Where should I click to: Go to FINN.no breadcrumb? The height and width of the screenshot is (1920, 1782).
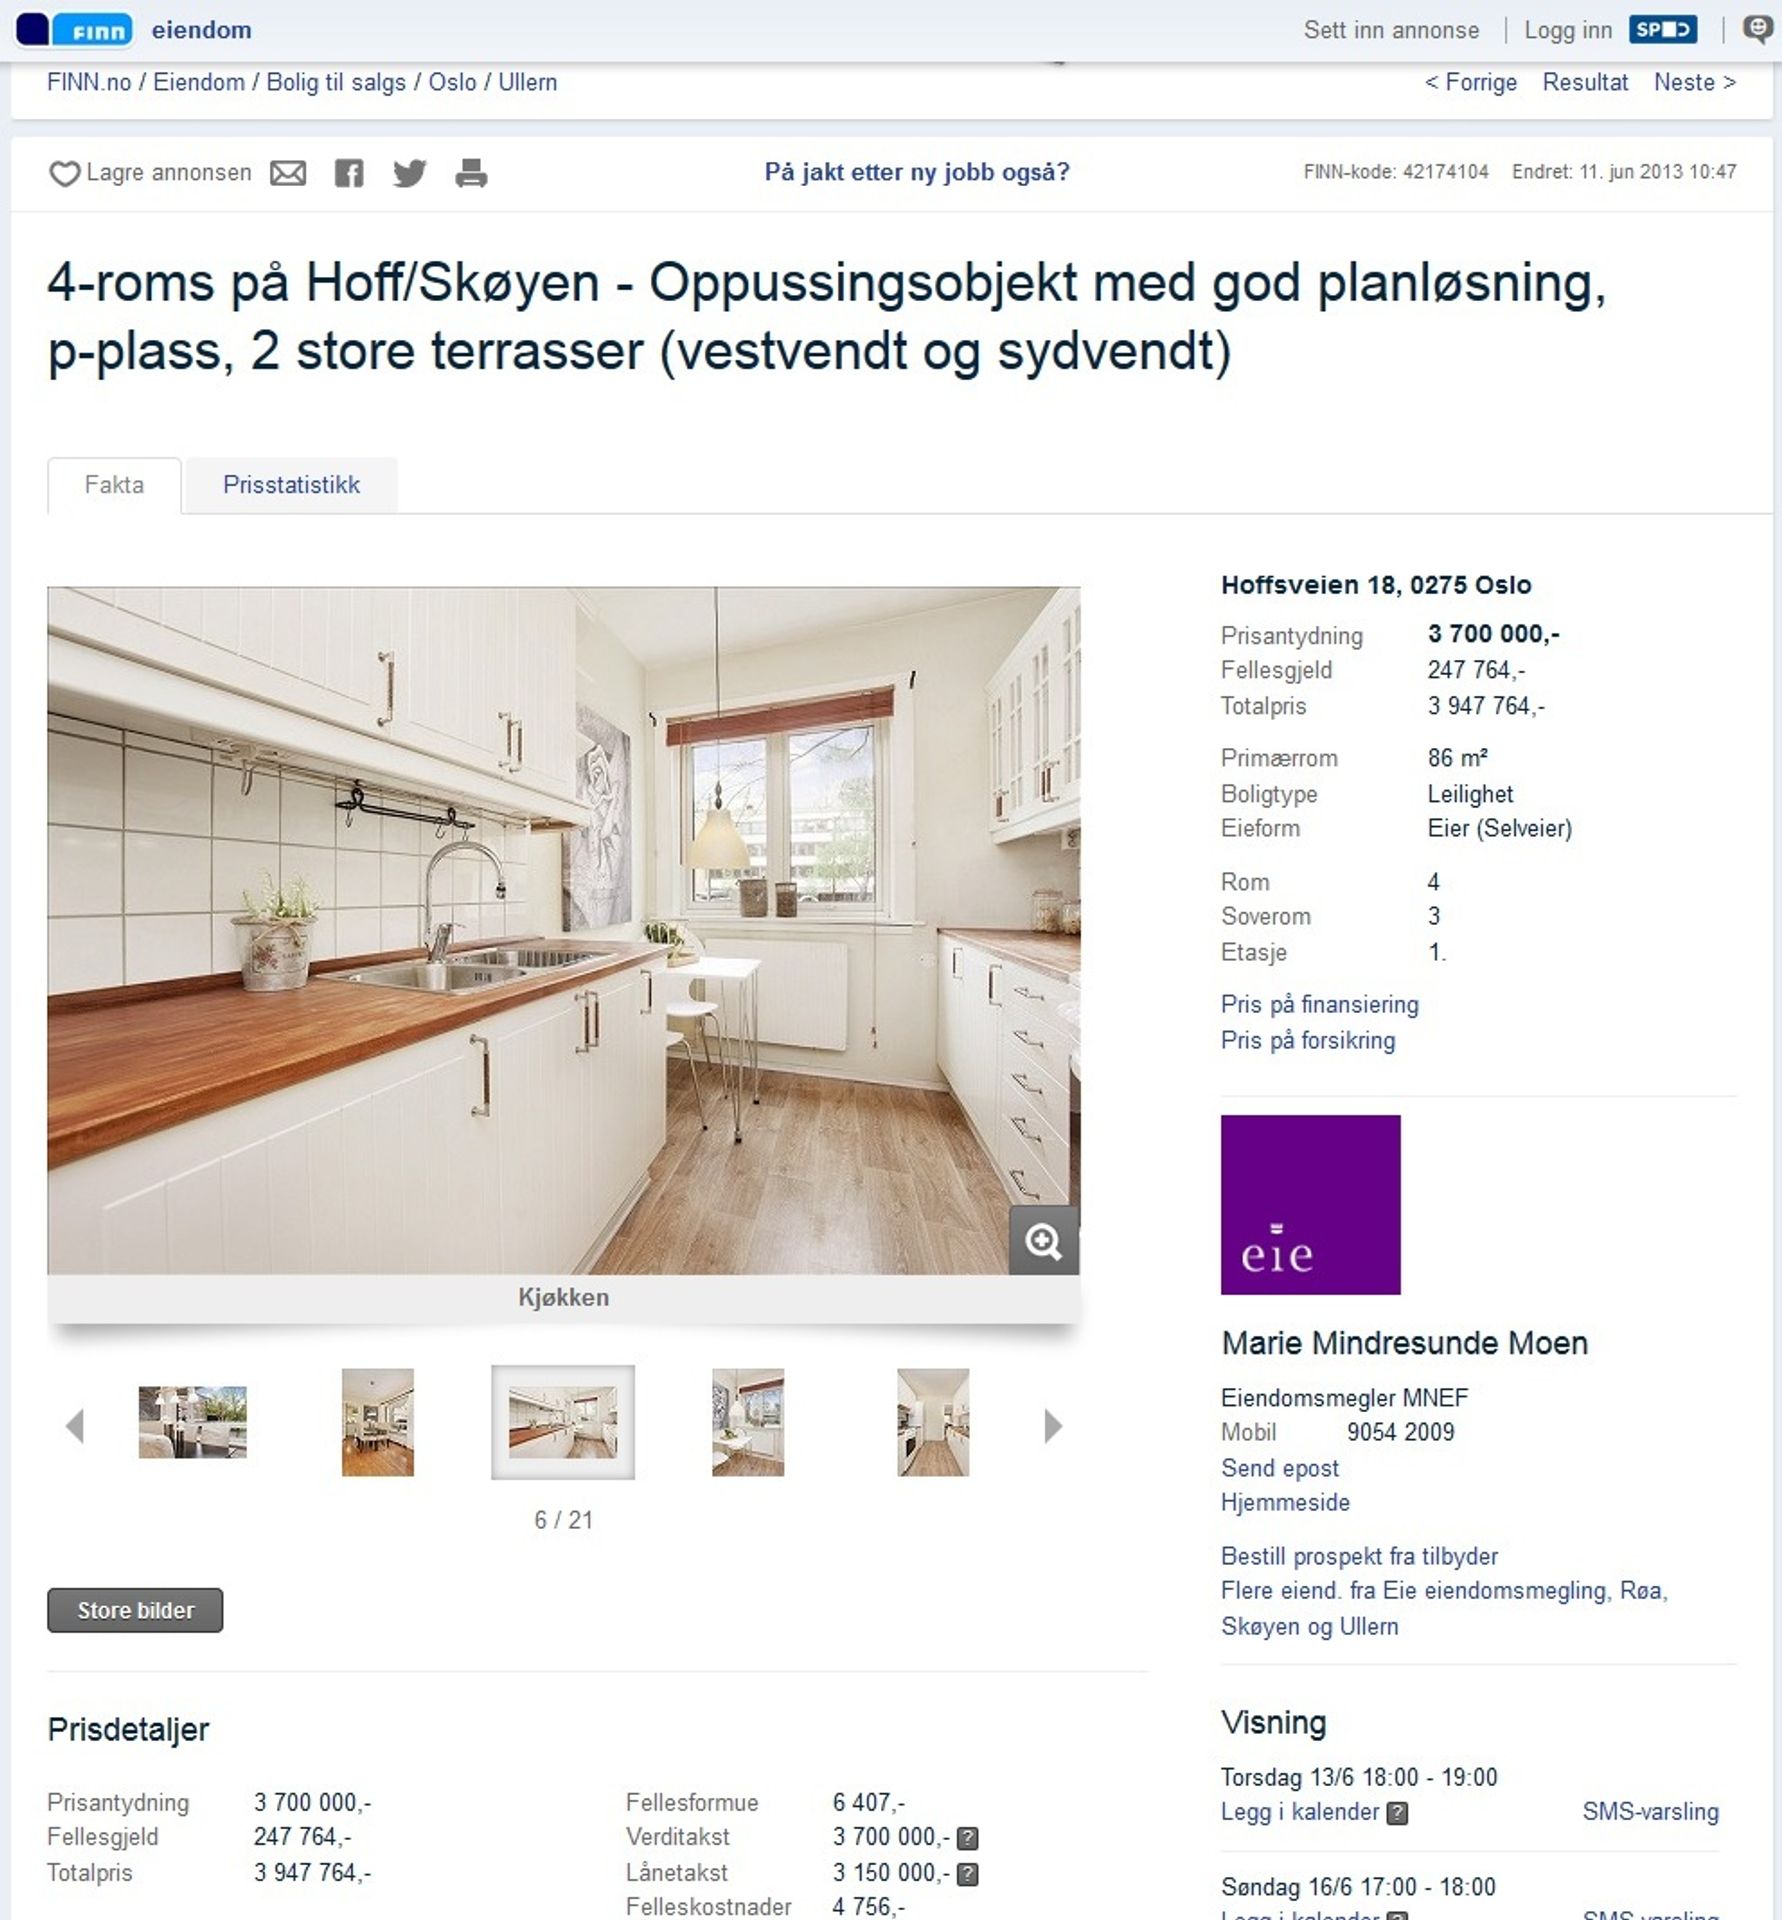(x=89, y=82)
